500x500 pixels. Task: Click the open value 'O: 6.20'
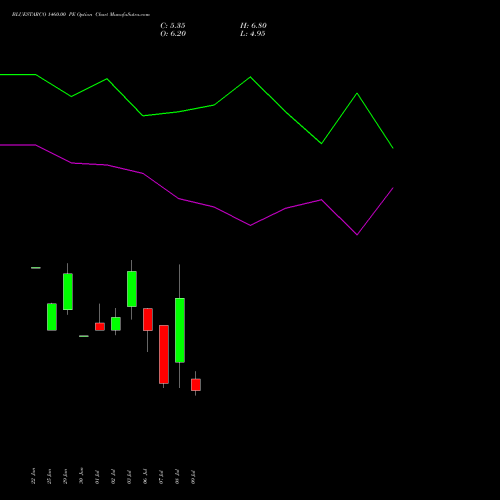(x=173, y=34)
